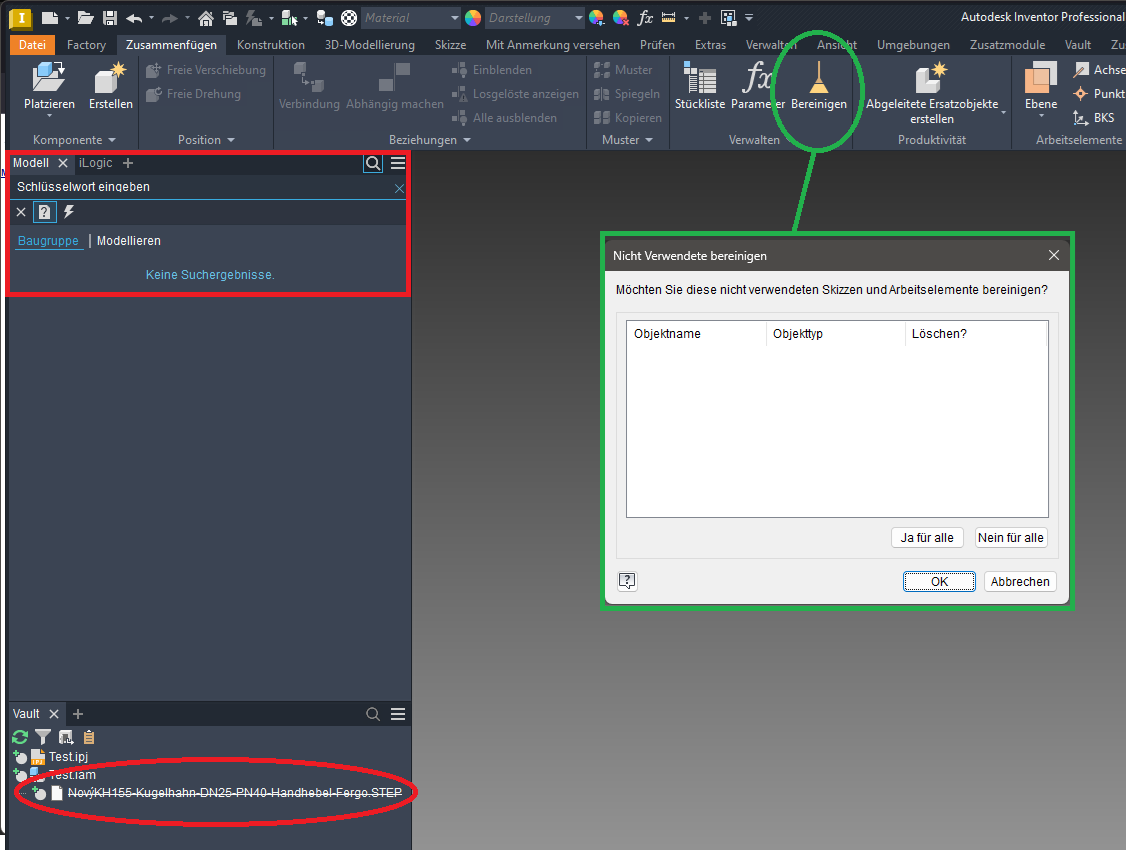This screenshot has height=850, width=1126.
Task: Click the home icon in quick access toolbar
Action: point(205,18)
